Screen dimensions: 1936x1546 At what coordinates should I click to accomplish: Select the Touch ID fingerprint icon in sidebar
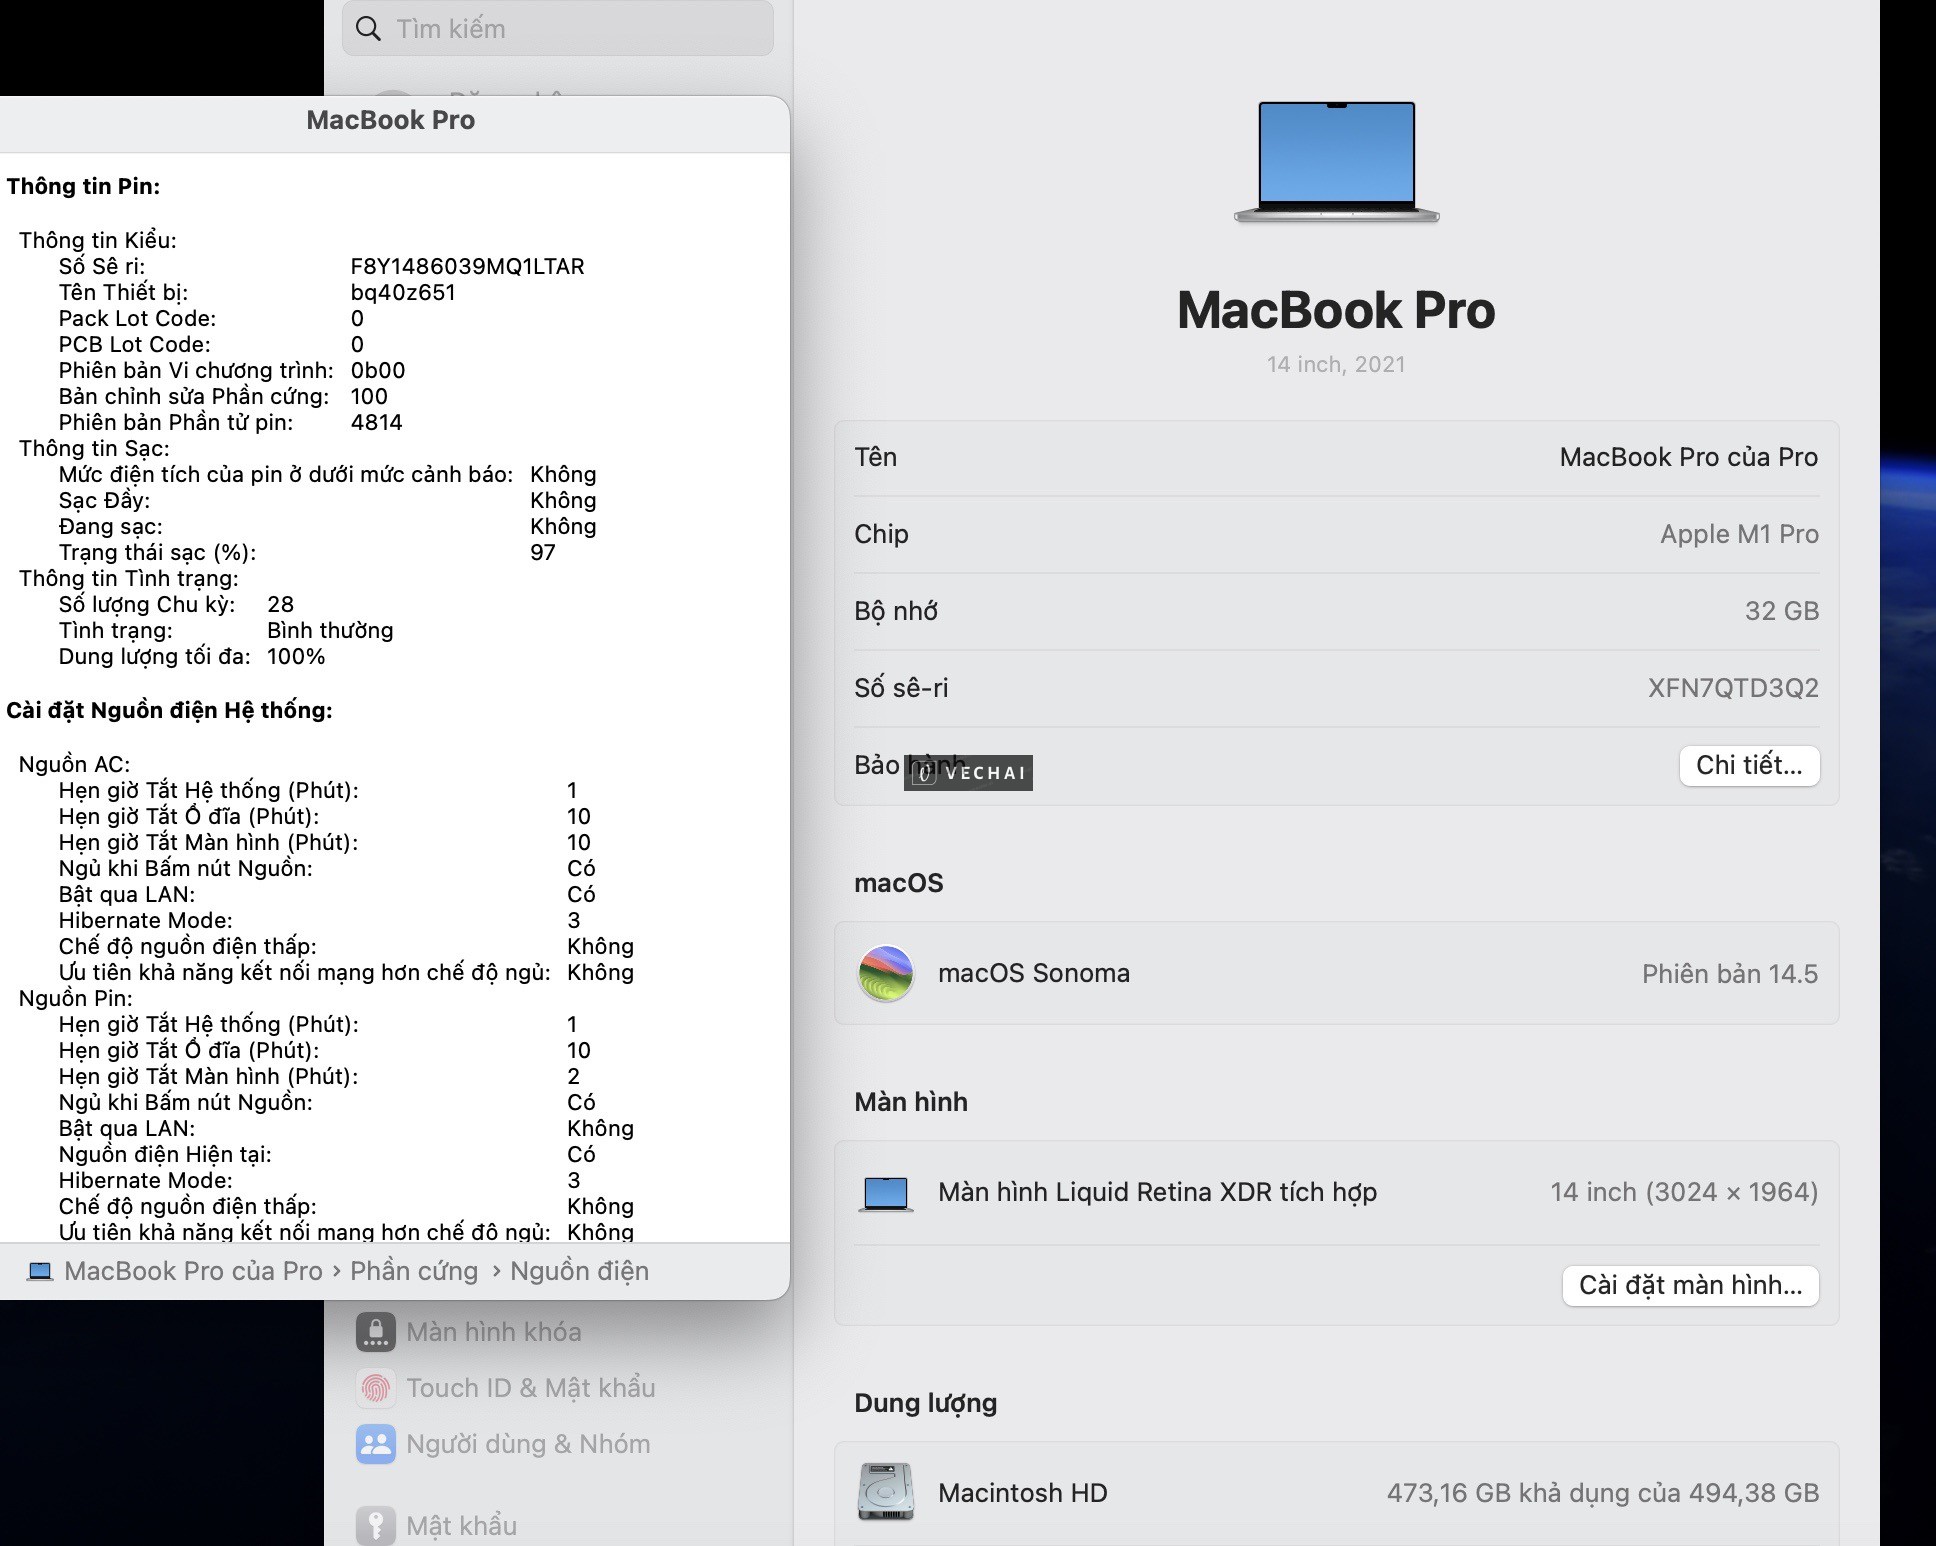point(375,1388)
